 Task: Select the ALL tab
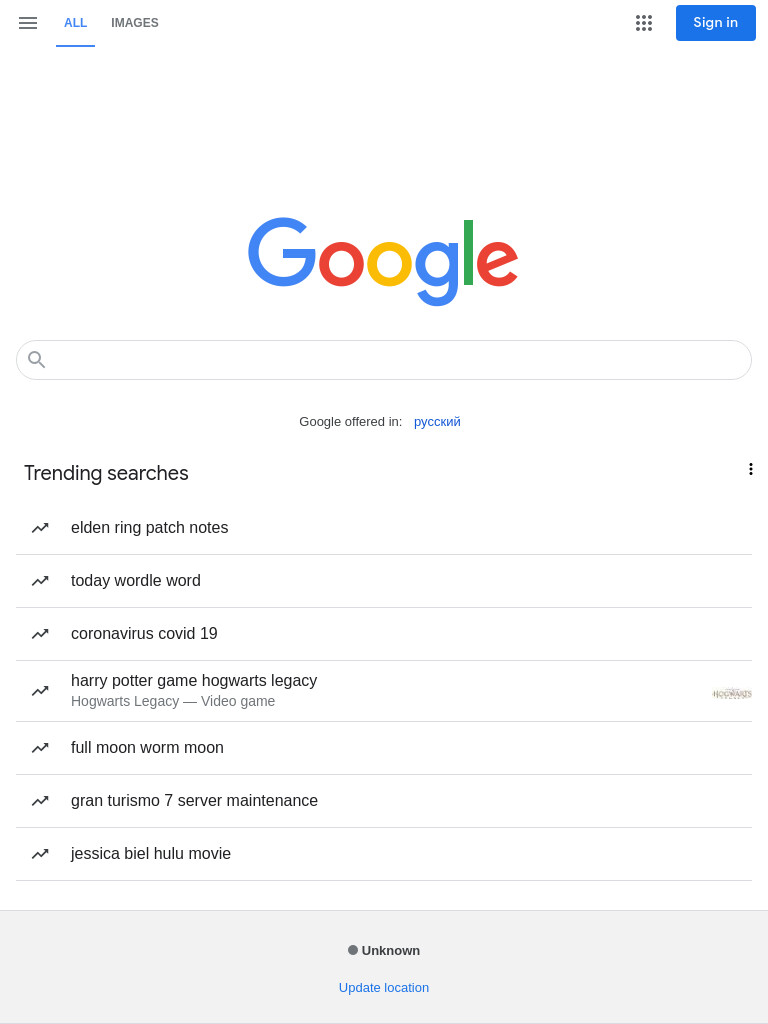[x=75, y=23]
